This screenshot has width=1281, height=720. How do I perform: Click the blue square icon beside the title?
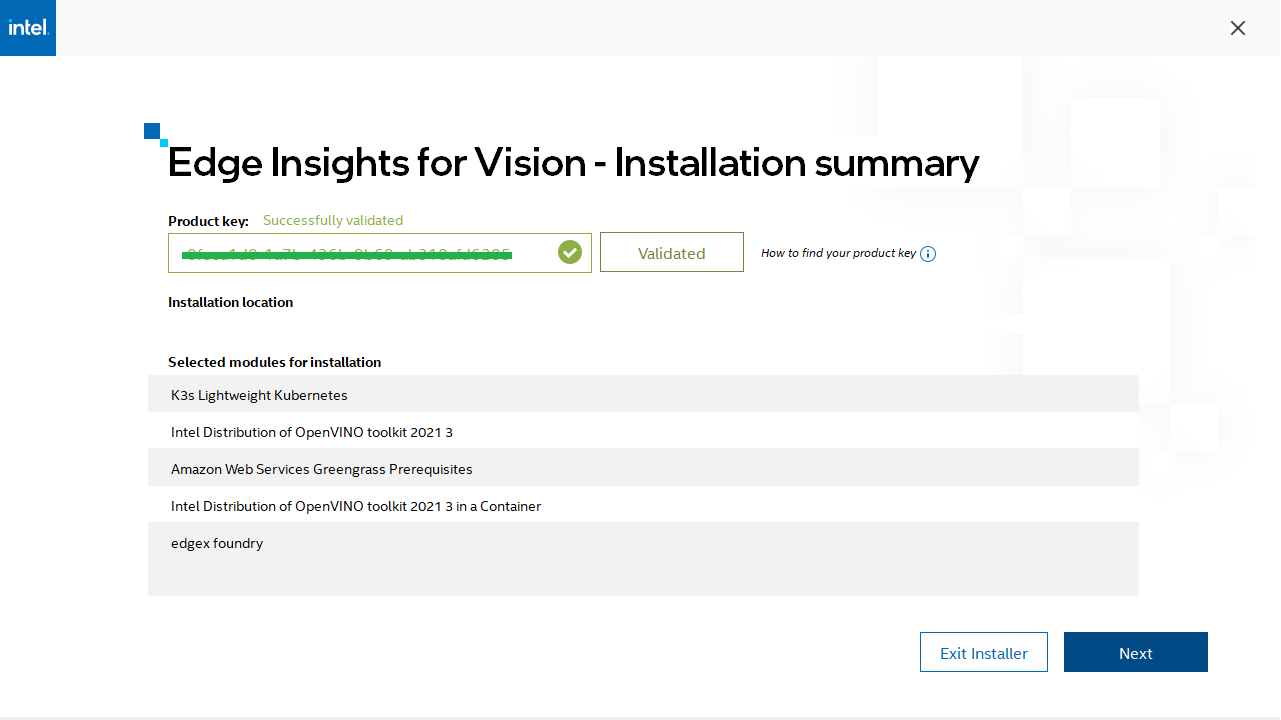point(154,133)
